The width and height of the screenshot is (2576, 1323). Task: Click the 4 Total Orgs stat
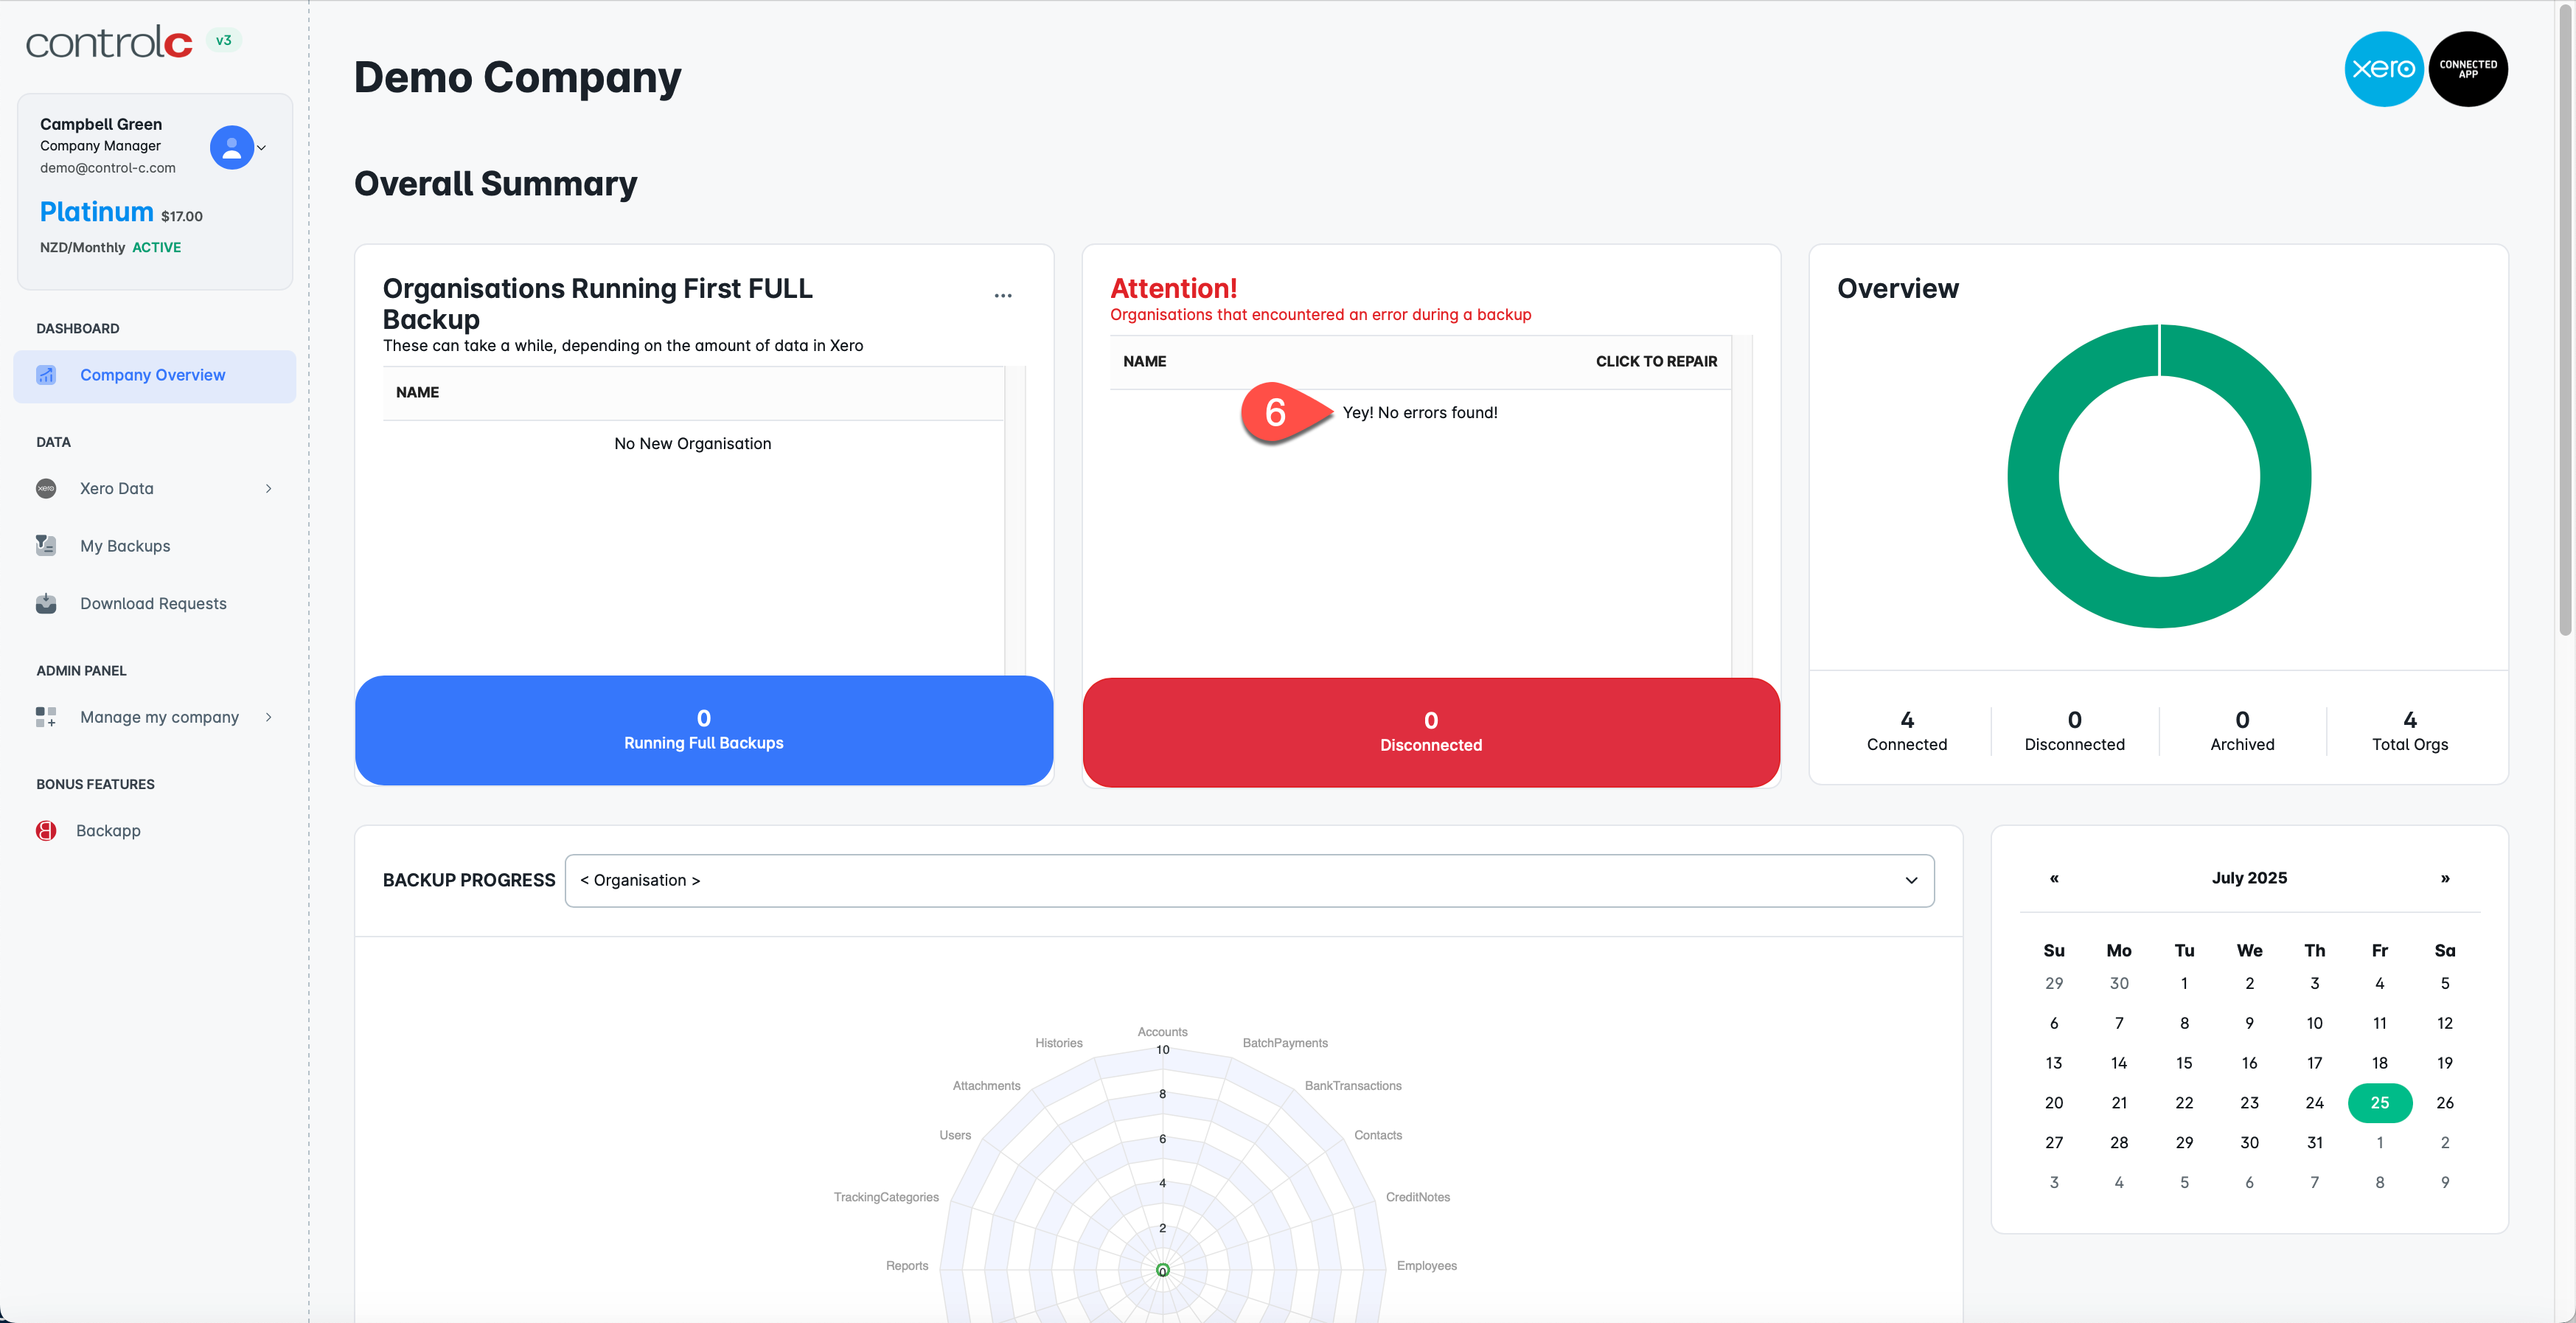tap(2410, 731)
